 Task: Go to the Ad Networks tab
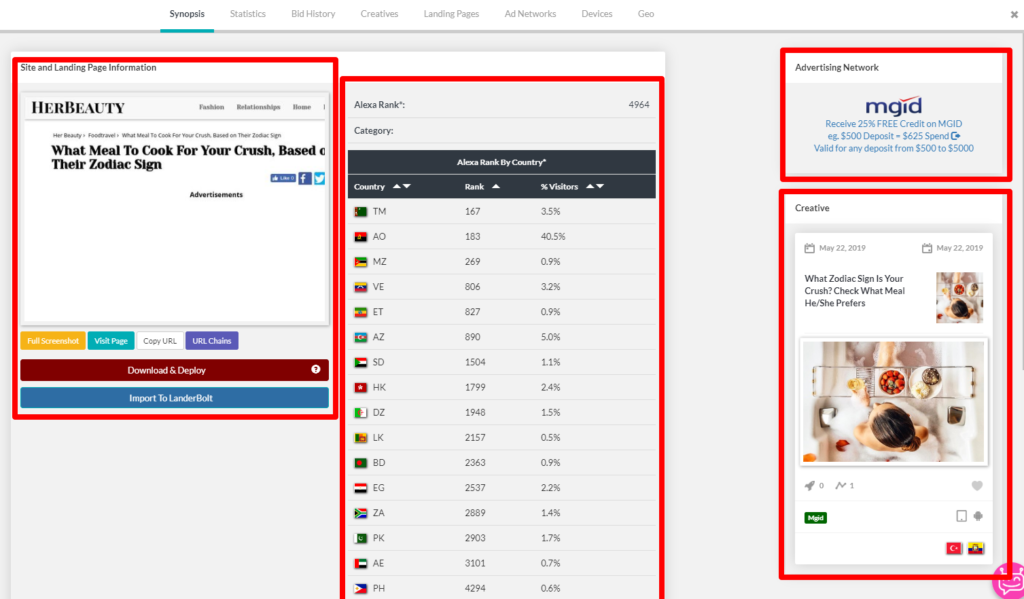(530, 14)
